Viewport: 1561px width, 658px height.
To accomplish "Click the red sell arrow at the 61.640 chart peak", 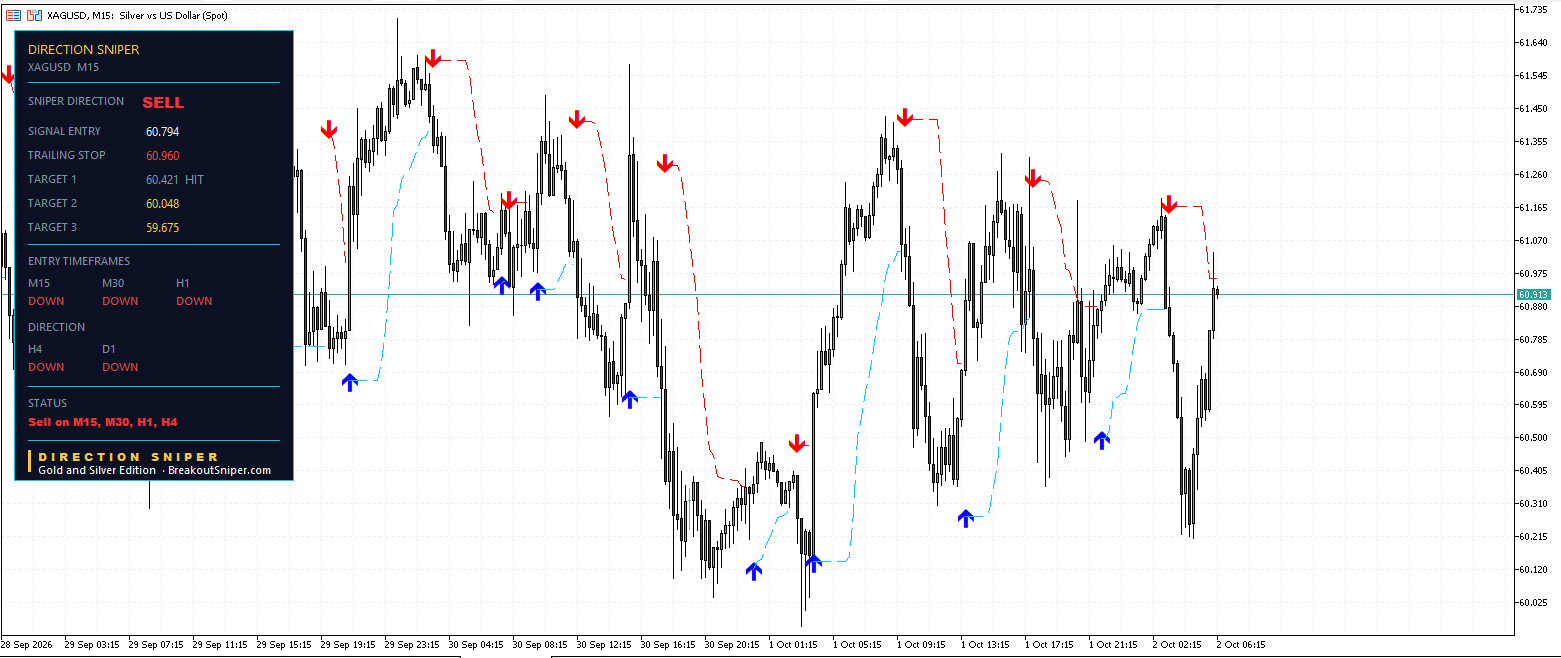I will pyautogui.click(x=433, y=58).
